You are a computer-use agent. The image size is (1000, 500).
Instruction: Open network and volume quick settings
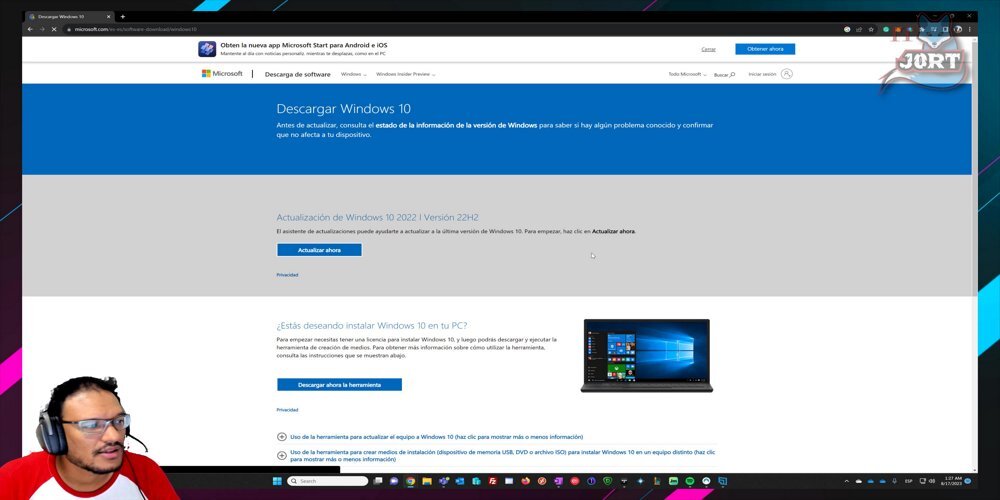(928, 481)
